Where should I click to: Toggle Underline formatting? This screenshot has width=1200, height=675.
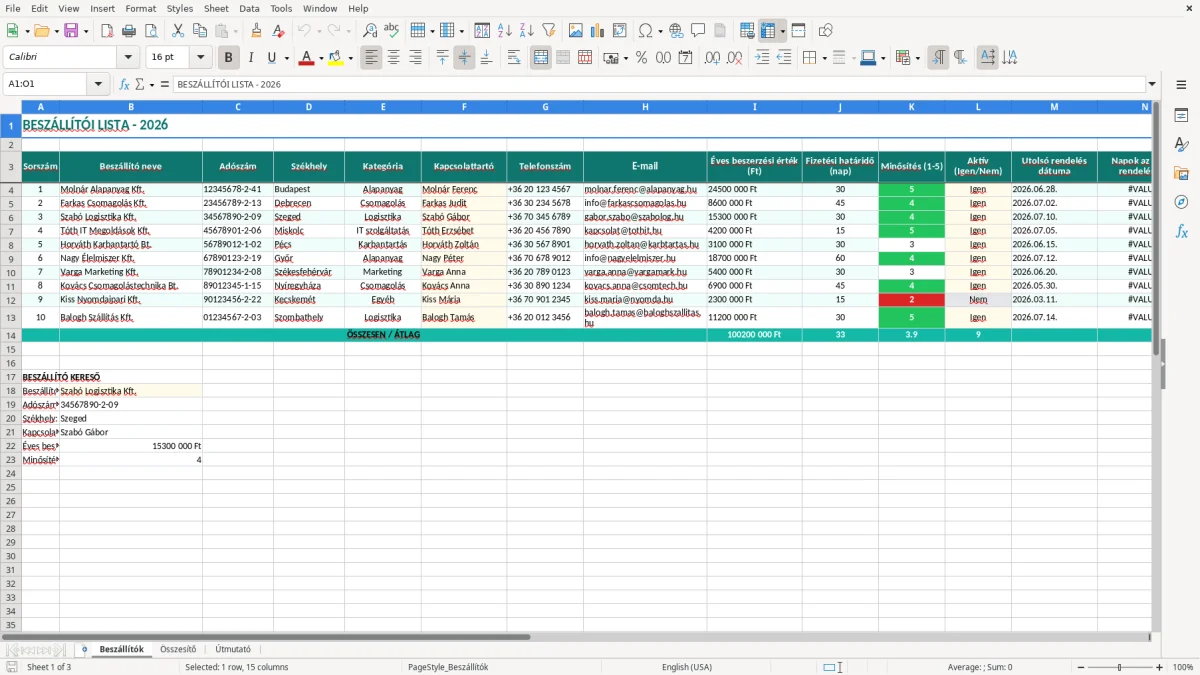[x=272, y=58]
